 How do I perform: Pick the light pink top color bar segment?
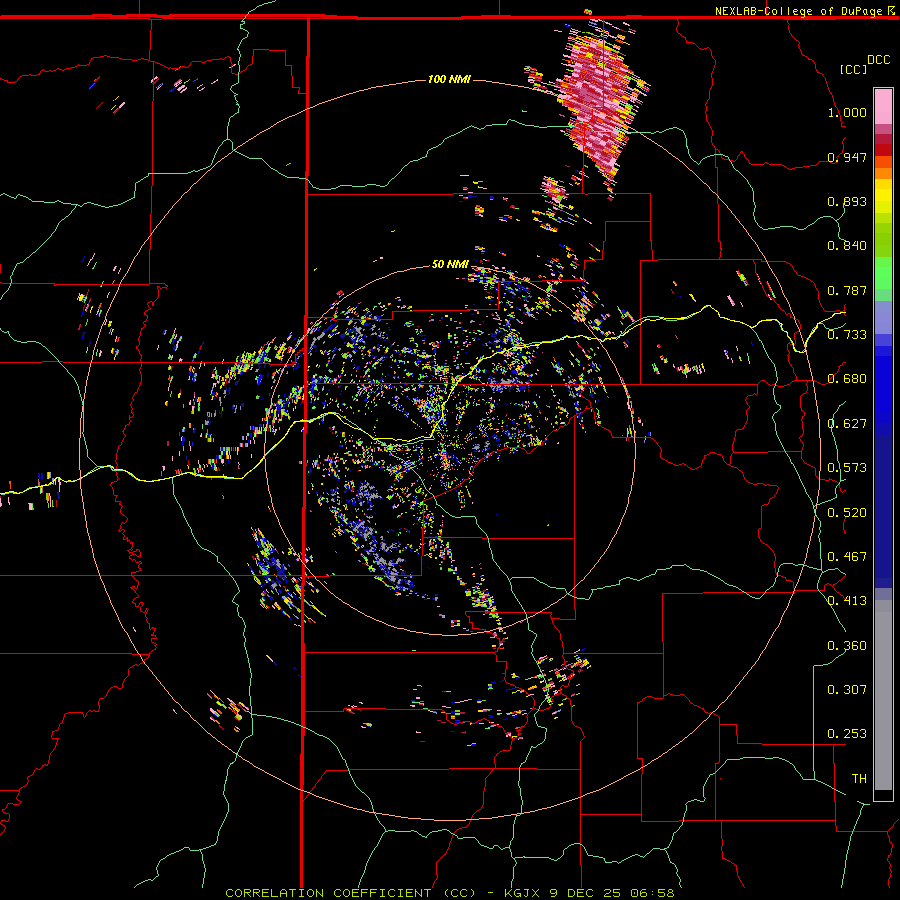click(883, 106)
